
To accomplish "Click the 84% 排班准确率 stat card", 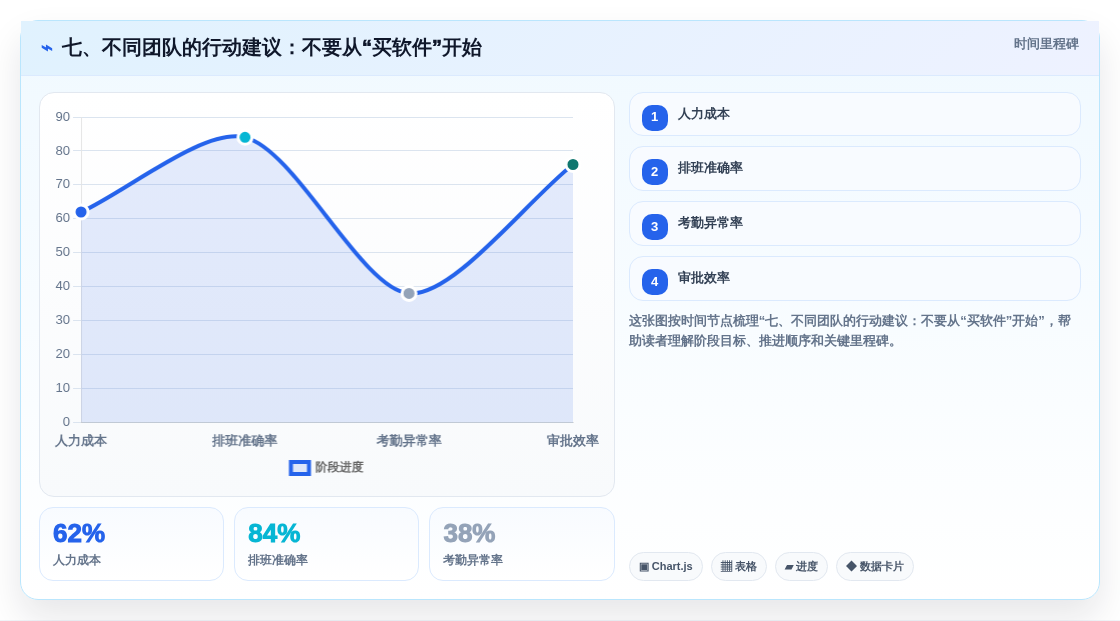I will [x=326, y=545].
